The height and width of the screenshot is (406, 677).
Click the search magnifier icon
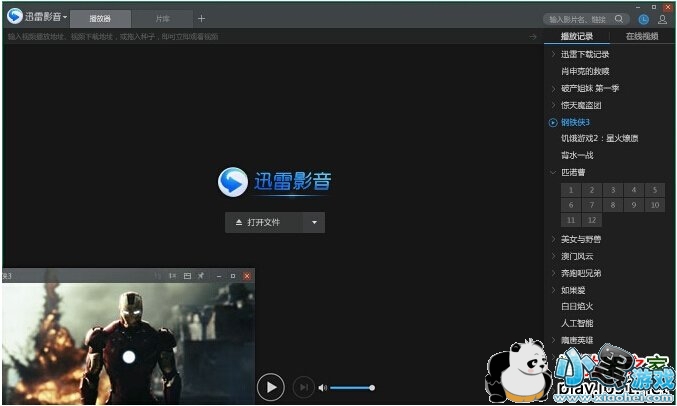click(619, 19)
